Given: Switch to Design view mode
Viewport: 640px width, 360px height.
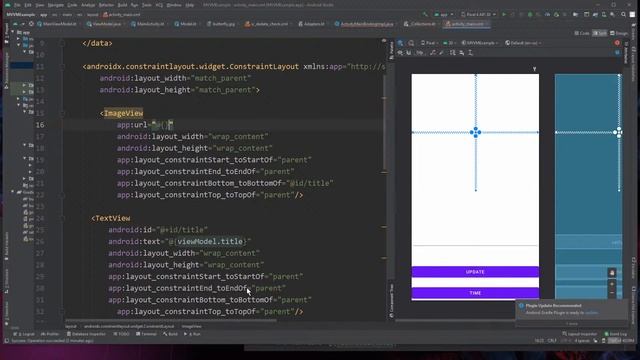Looking at the screenshot, I should 618,33.
